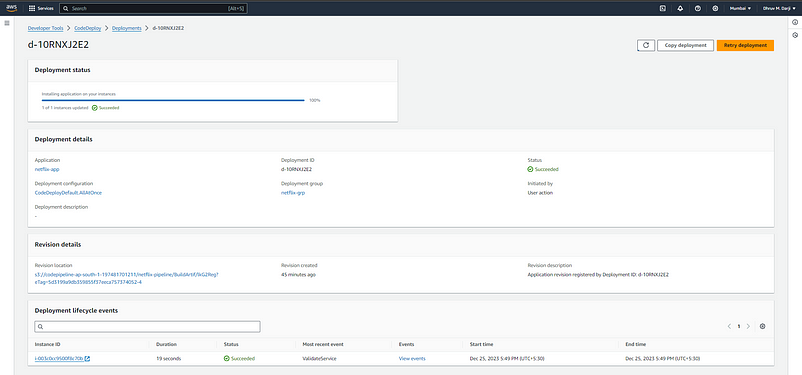Click Copy deployment button
This screenshot has height=375, width=802.
click(x=685, y=46)
